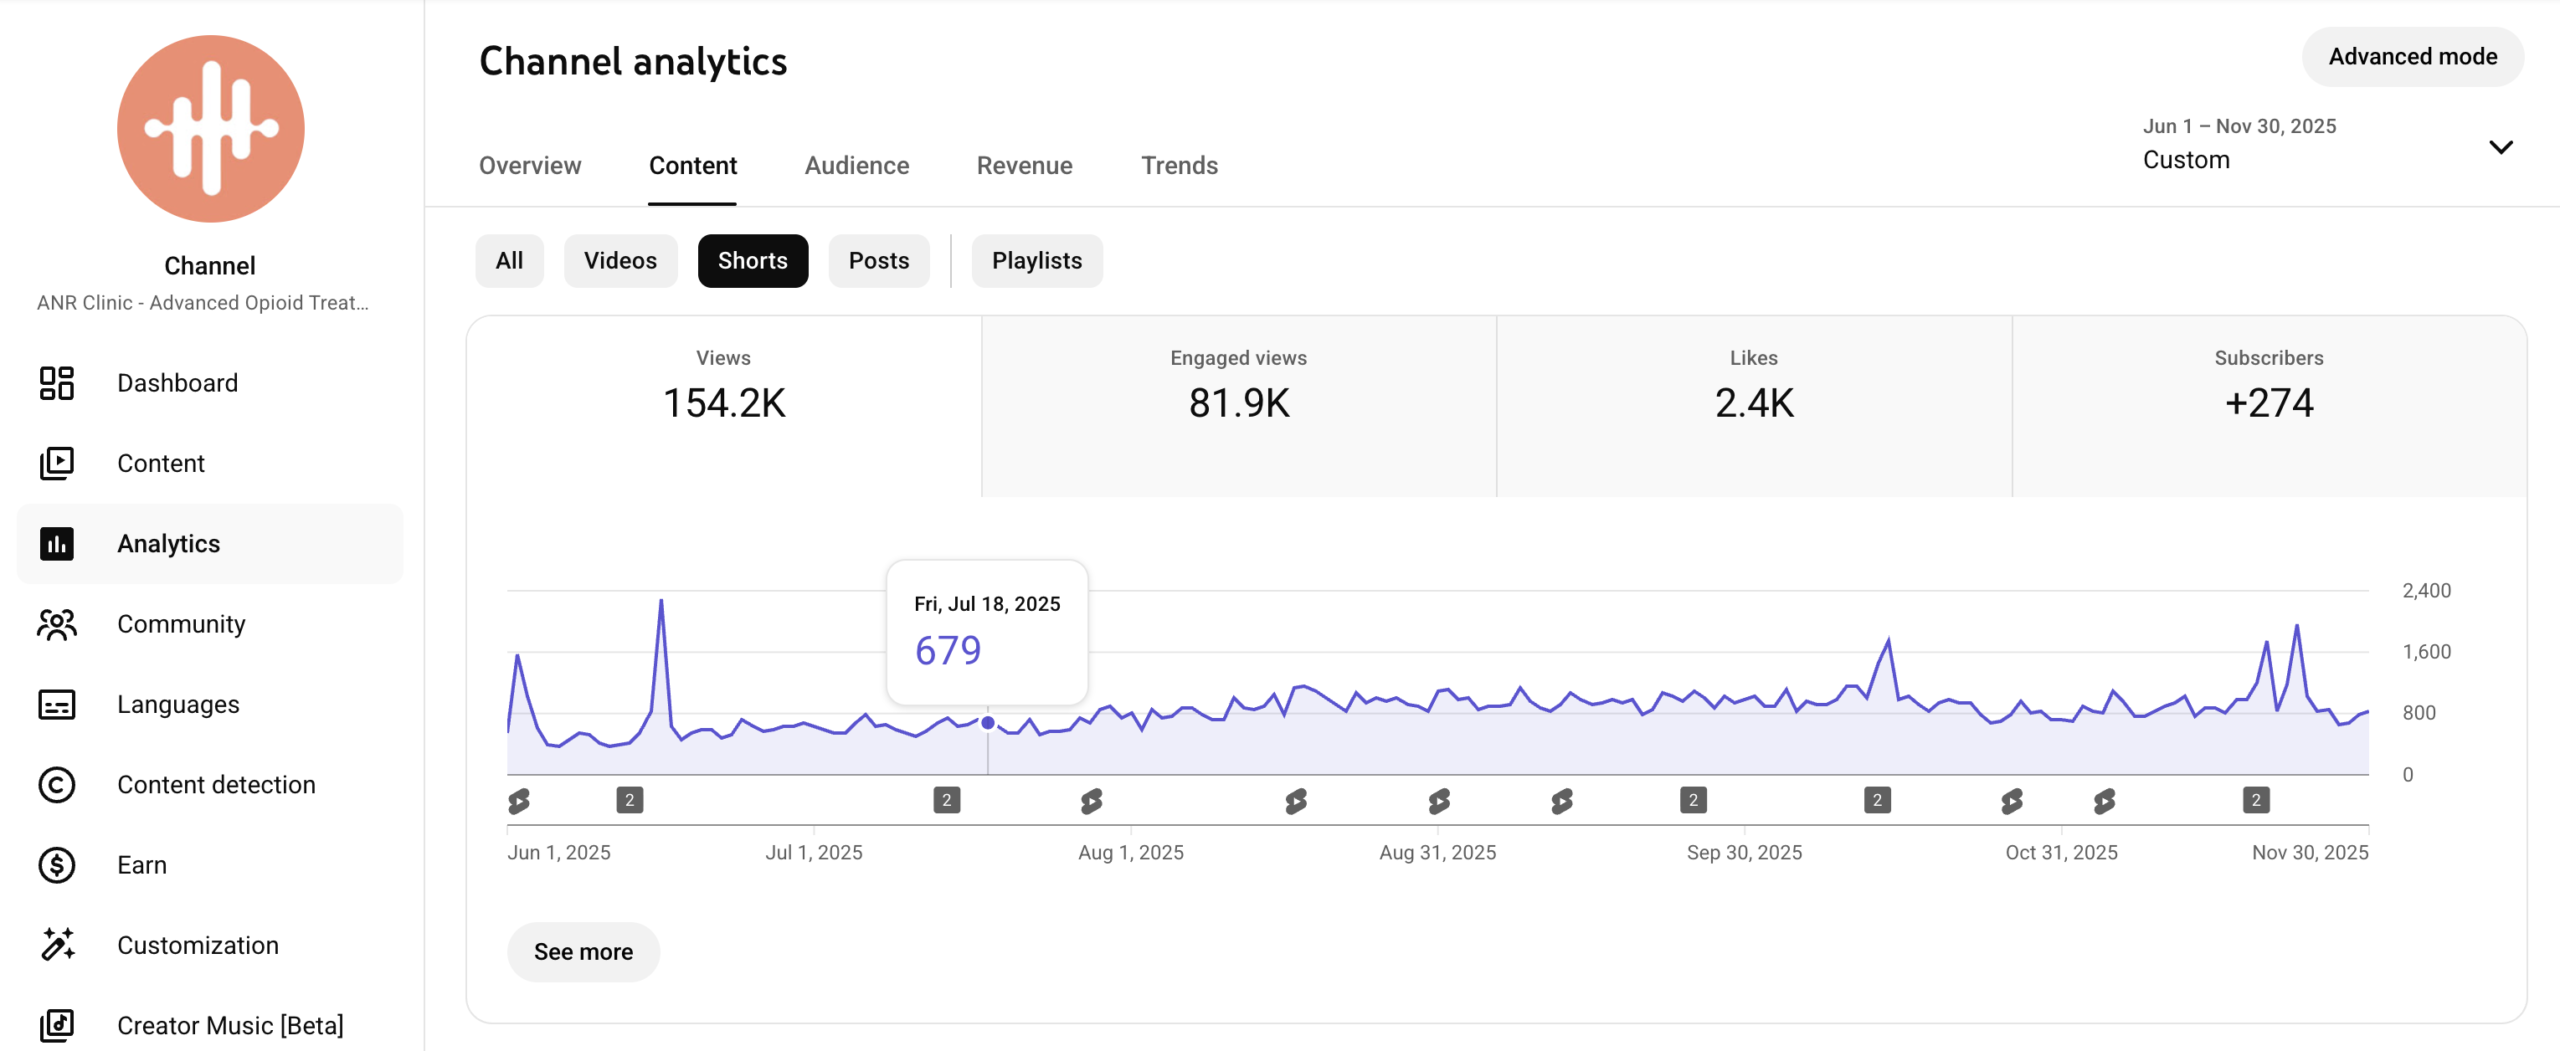Click the Dashboard icon in sidebar
Viewport: 2560px width, 1051px height.
pyautogui.click(x=57, y=383)
